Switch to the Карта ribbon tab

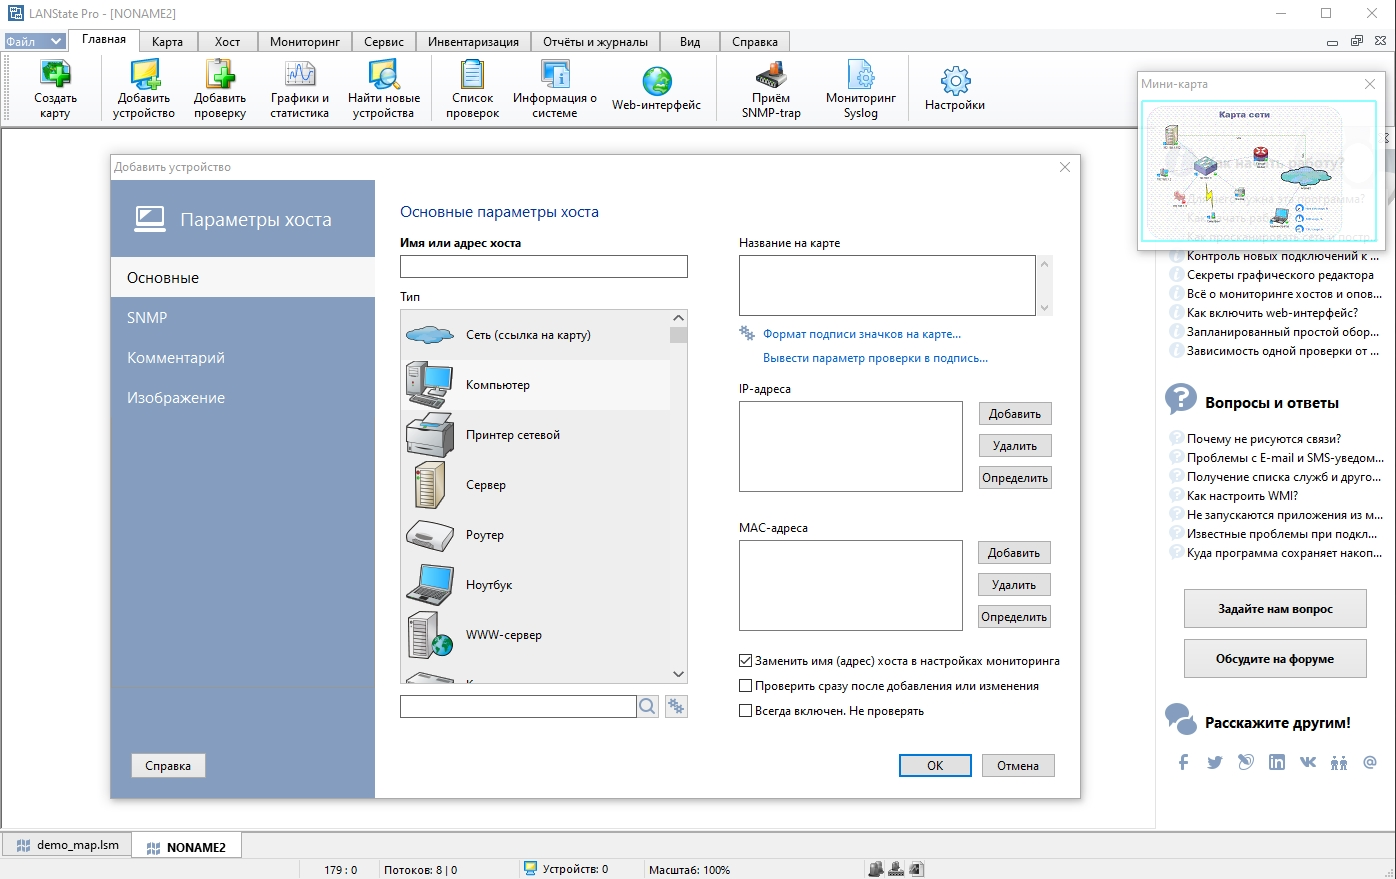[167, 41]
